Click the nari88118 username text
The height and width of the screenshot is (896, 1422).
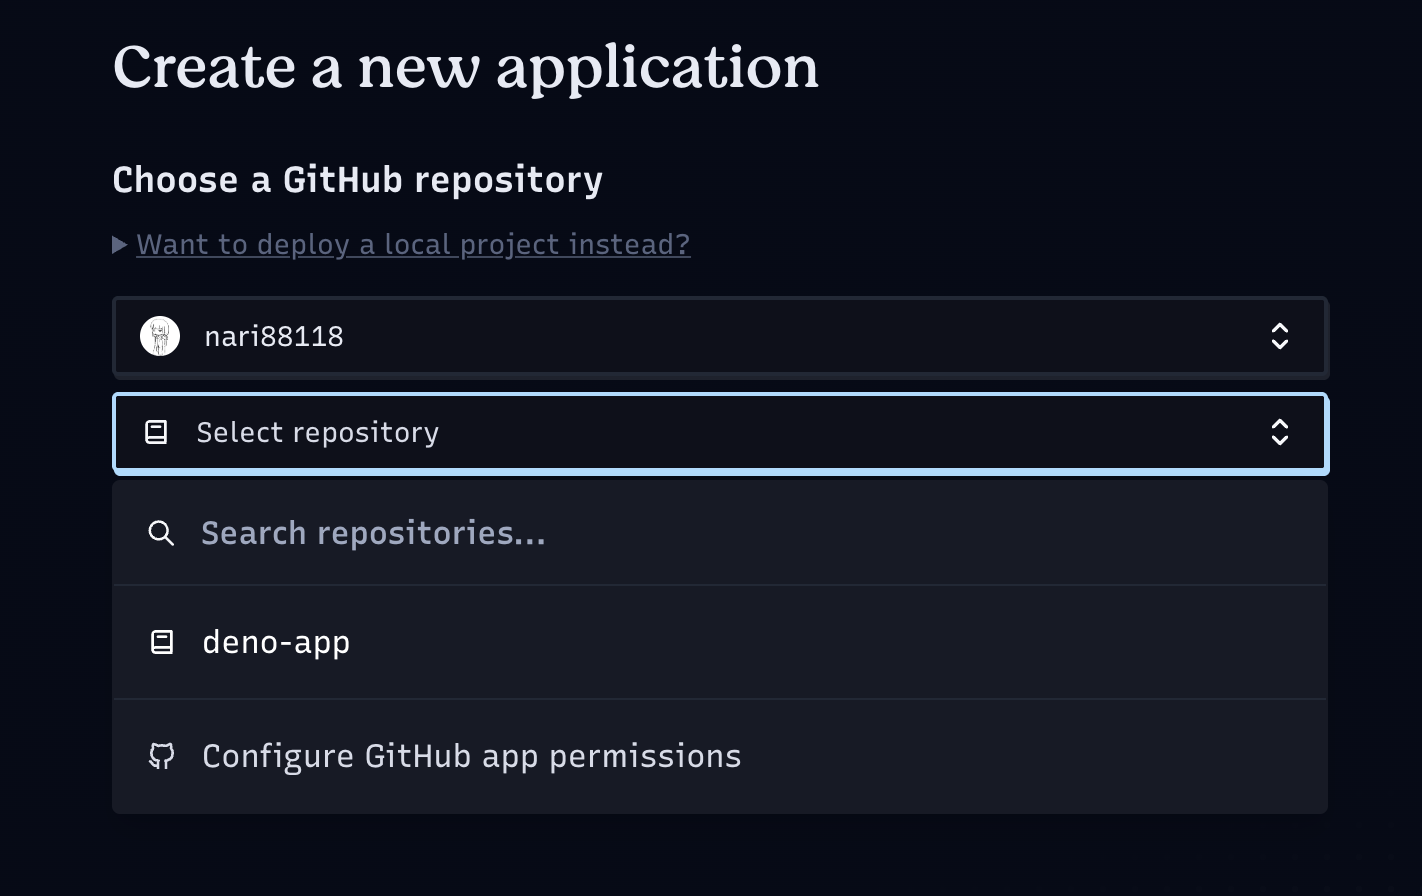[274, 336]
